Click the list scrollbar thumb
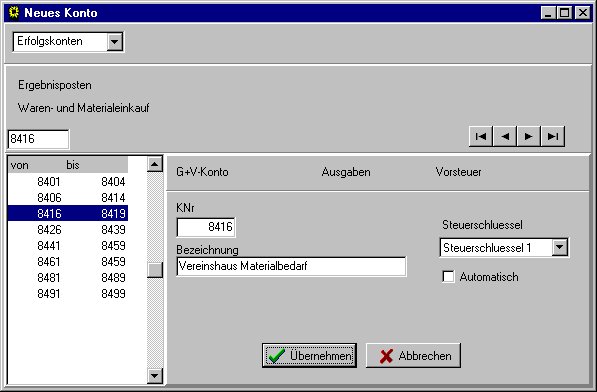The width and height of the screenshot is (597, 392). click(x=155, y=270)
